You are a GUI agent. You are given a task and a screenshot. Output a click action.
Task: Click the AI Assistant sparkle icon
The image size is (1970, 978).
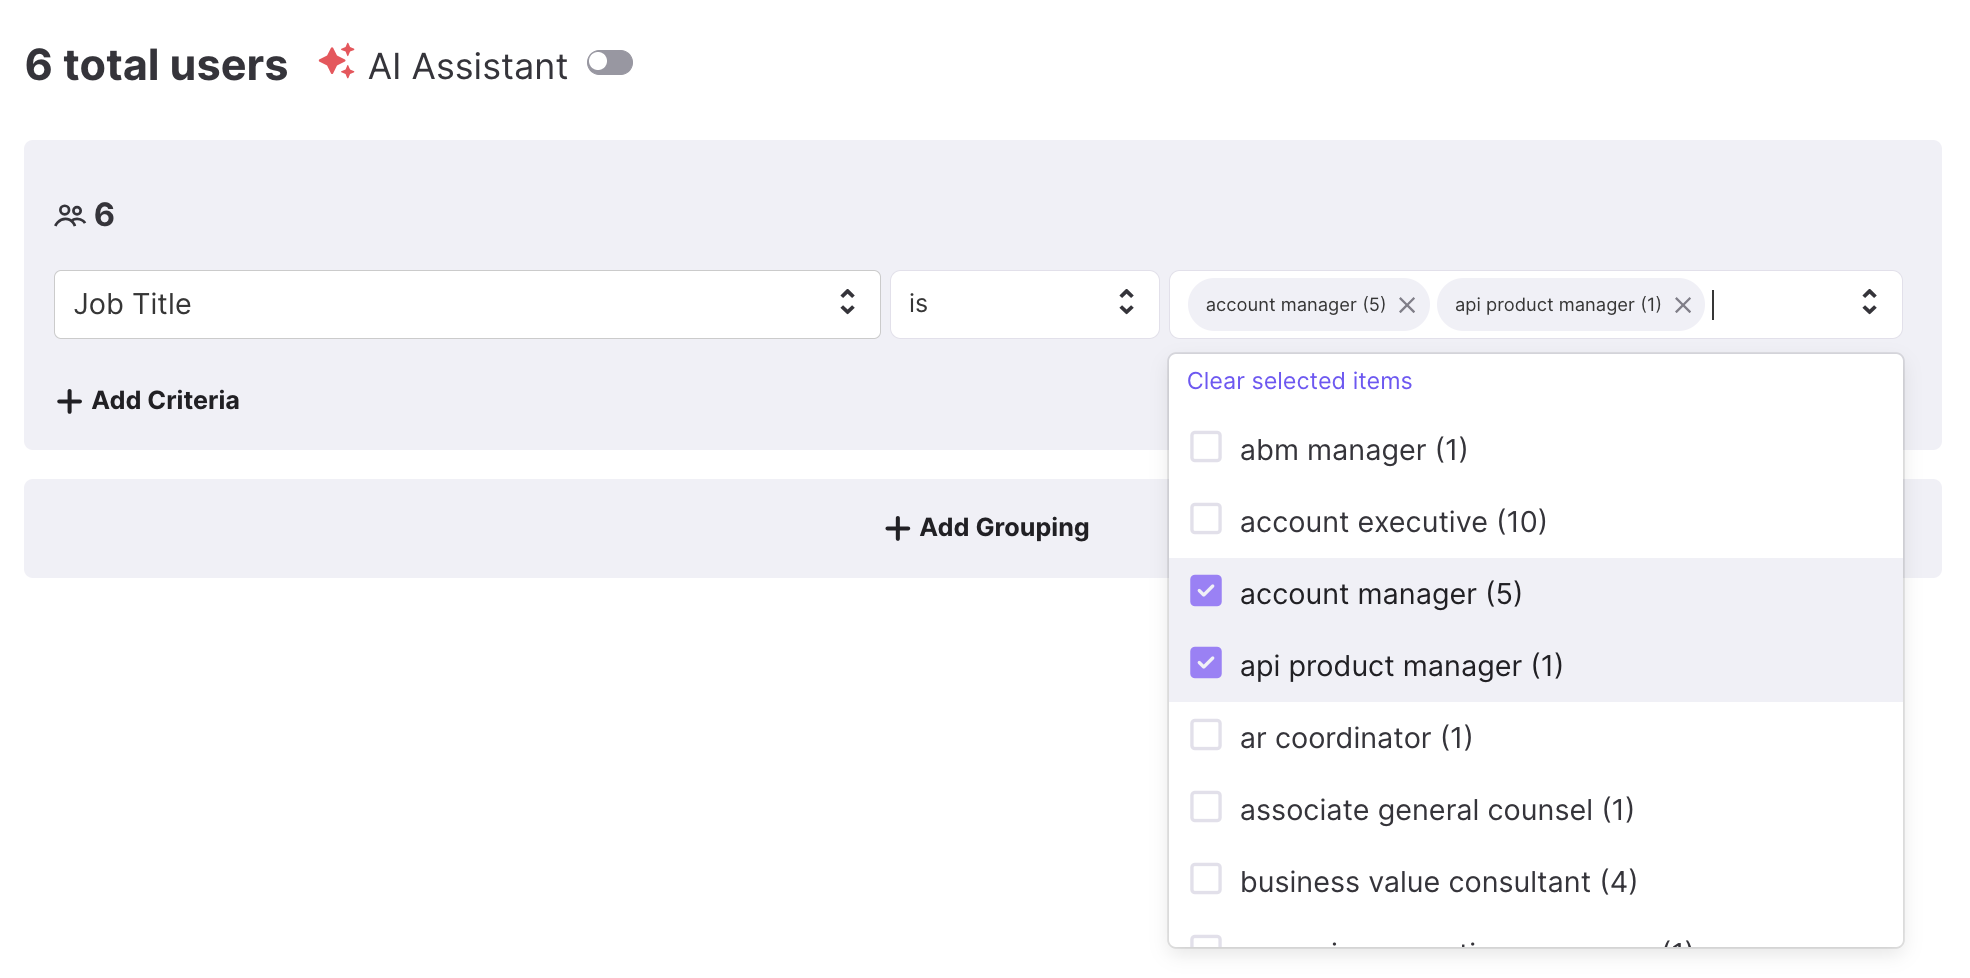point(337,61)
